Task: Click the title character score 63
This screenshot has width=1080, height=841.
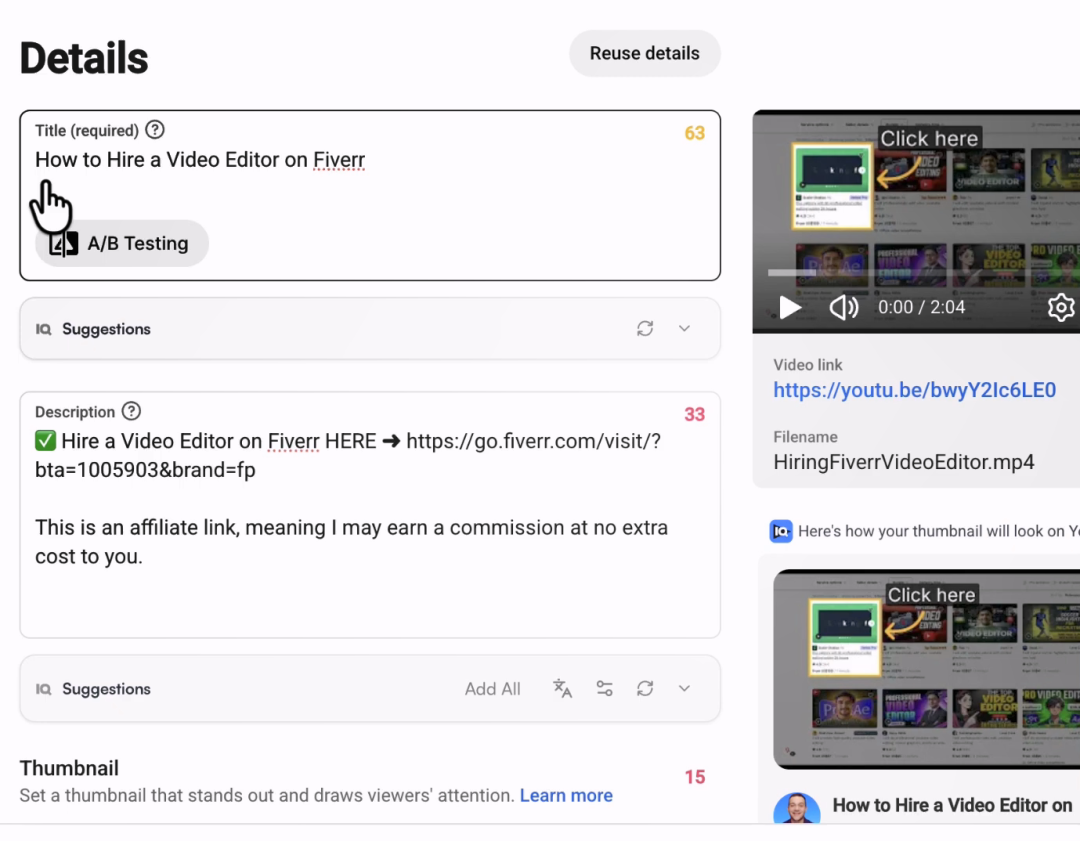Action: [694, 133]
